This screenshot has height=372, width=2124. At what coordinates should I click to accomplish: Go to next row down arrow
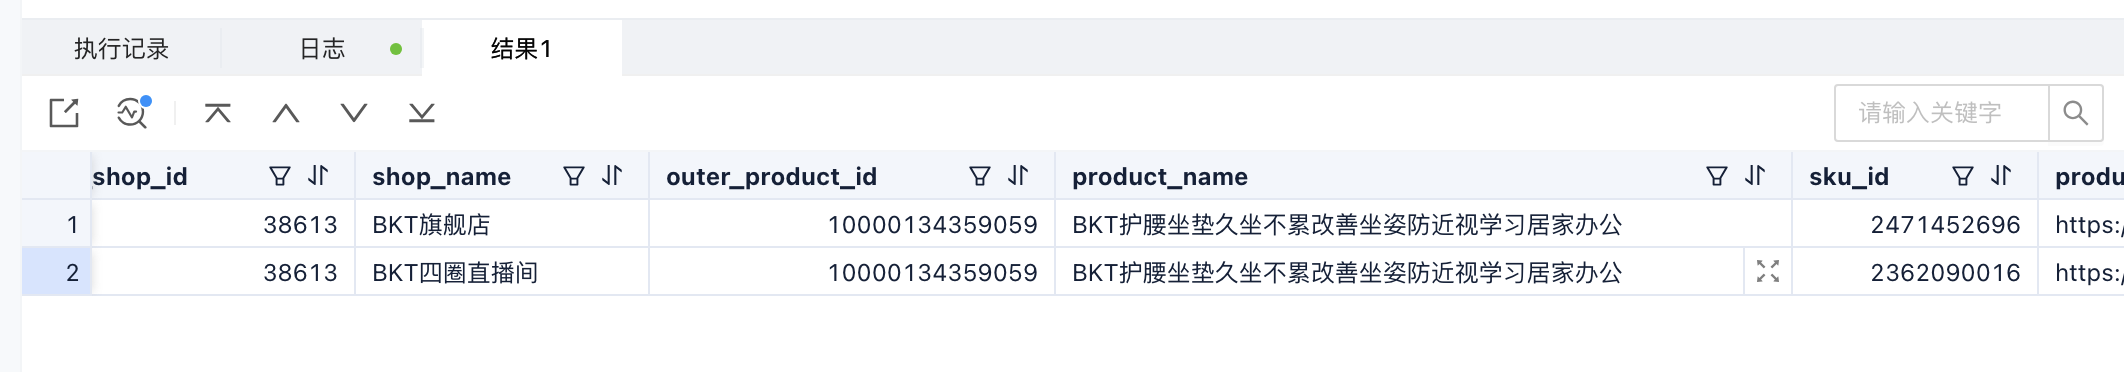click(x=354, y=113)
